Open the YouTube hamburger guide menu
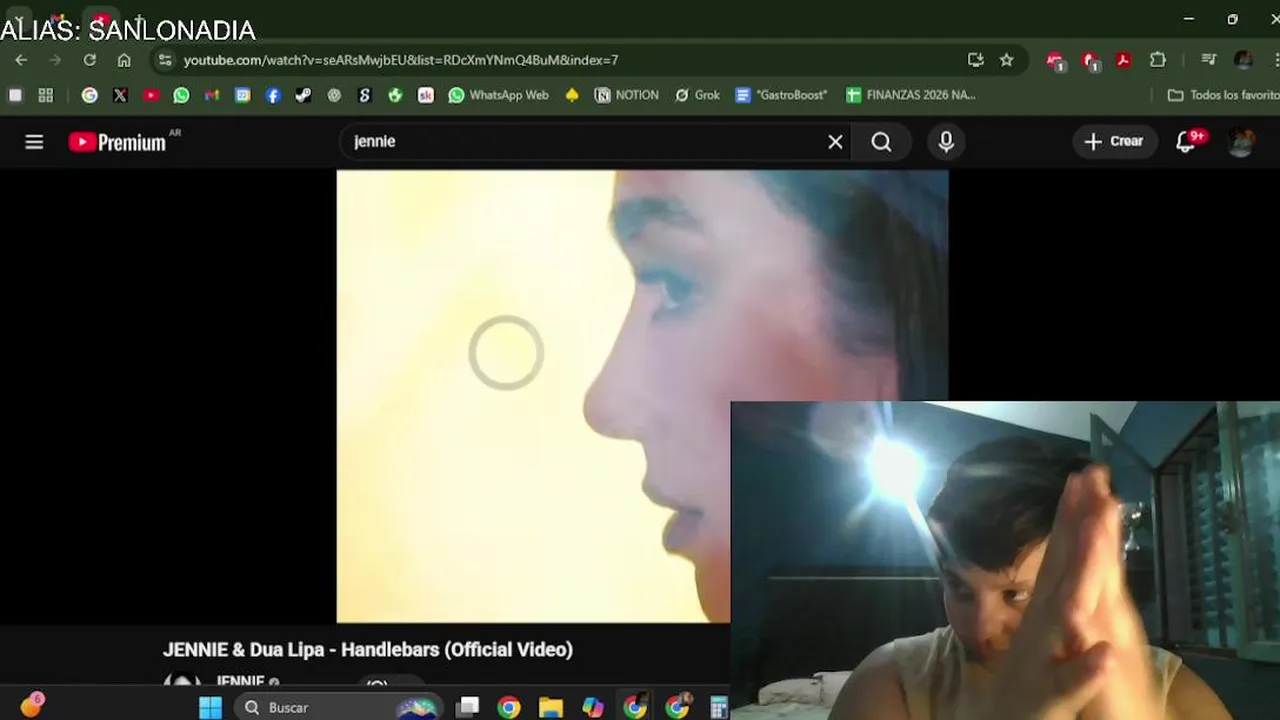The image size is (1280, 720). pos(34,142)
